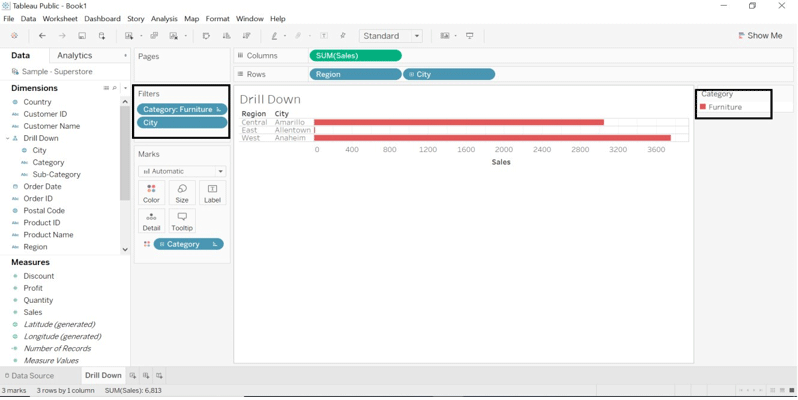Click the Category pill on Marks card

tap(188, 244)
